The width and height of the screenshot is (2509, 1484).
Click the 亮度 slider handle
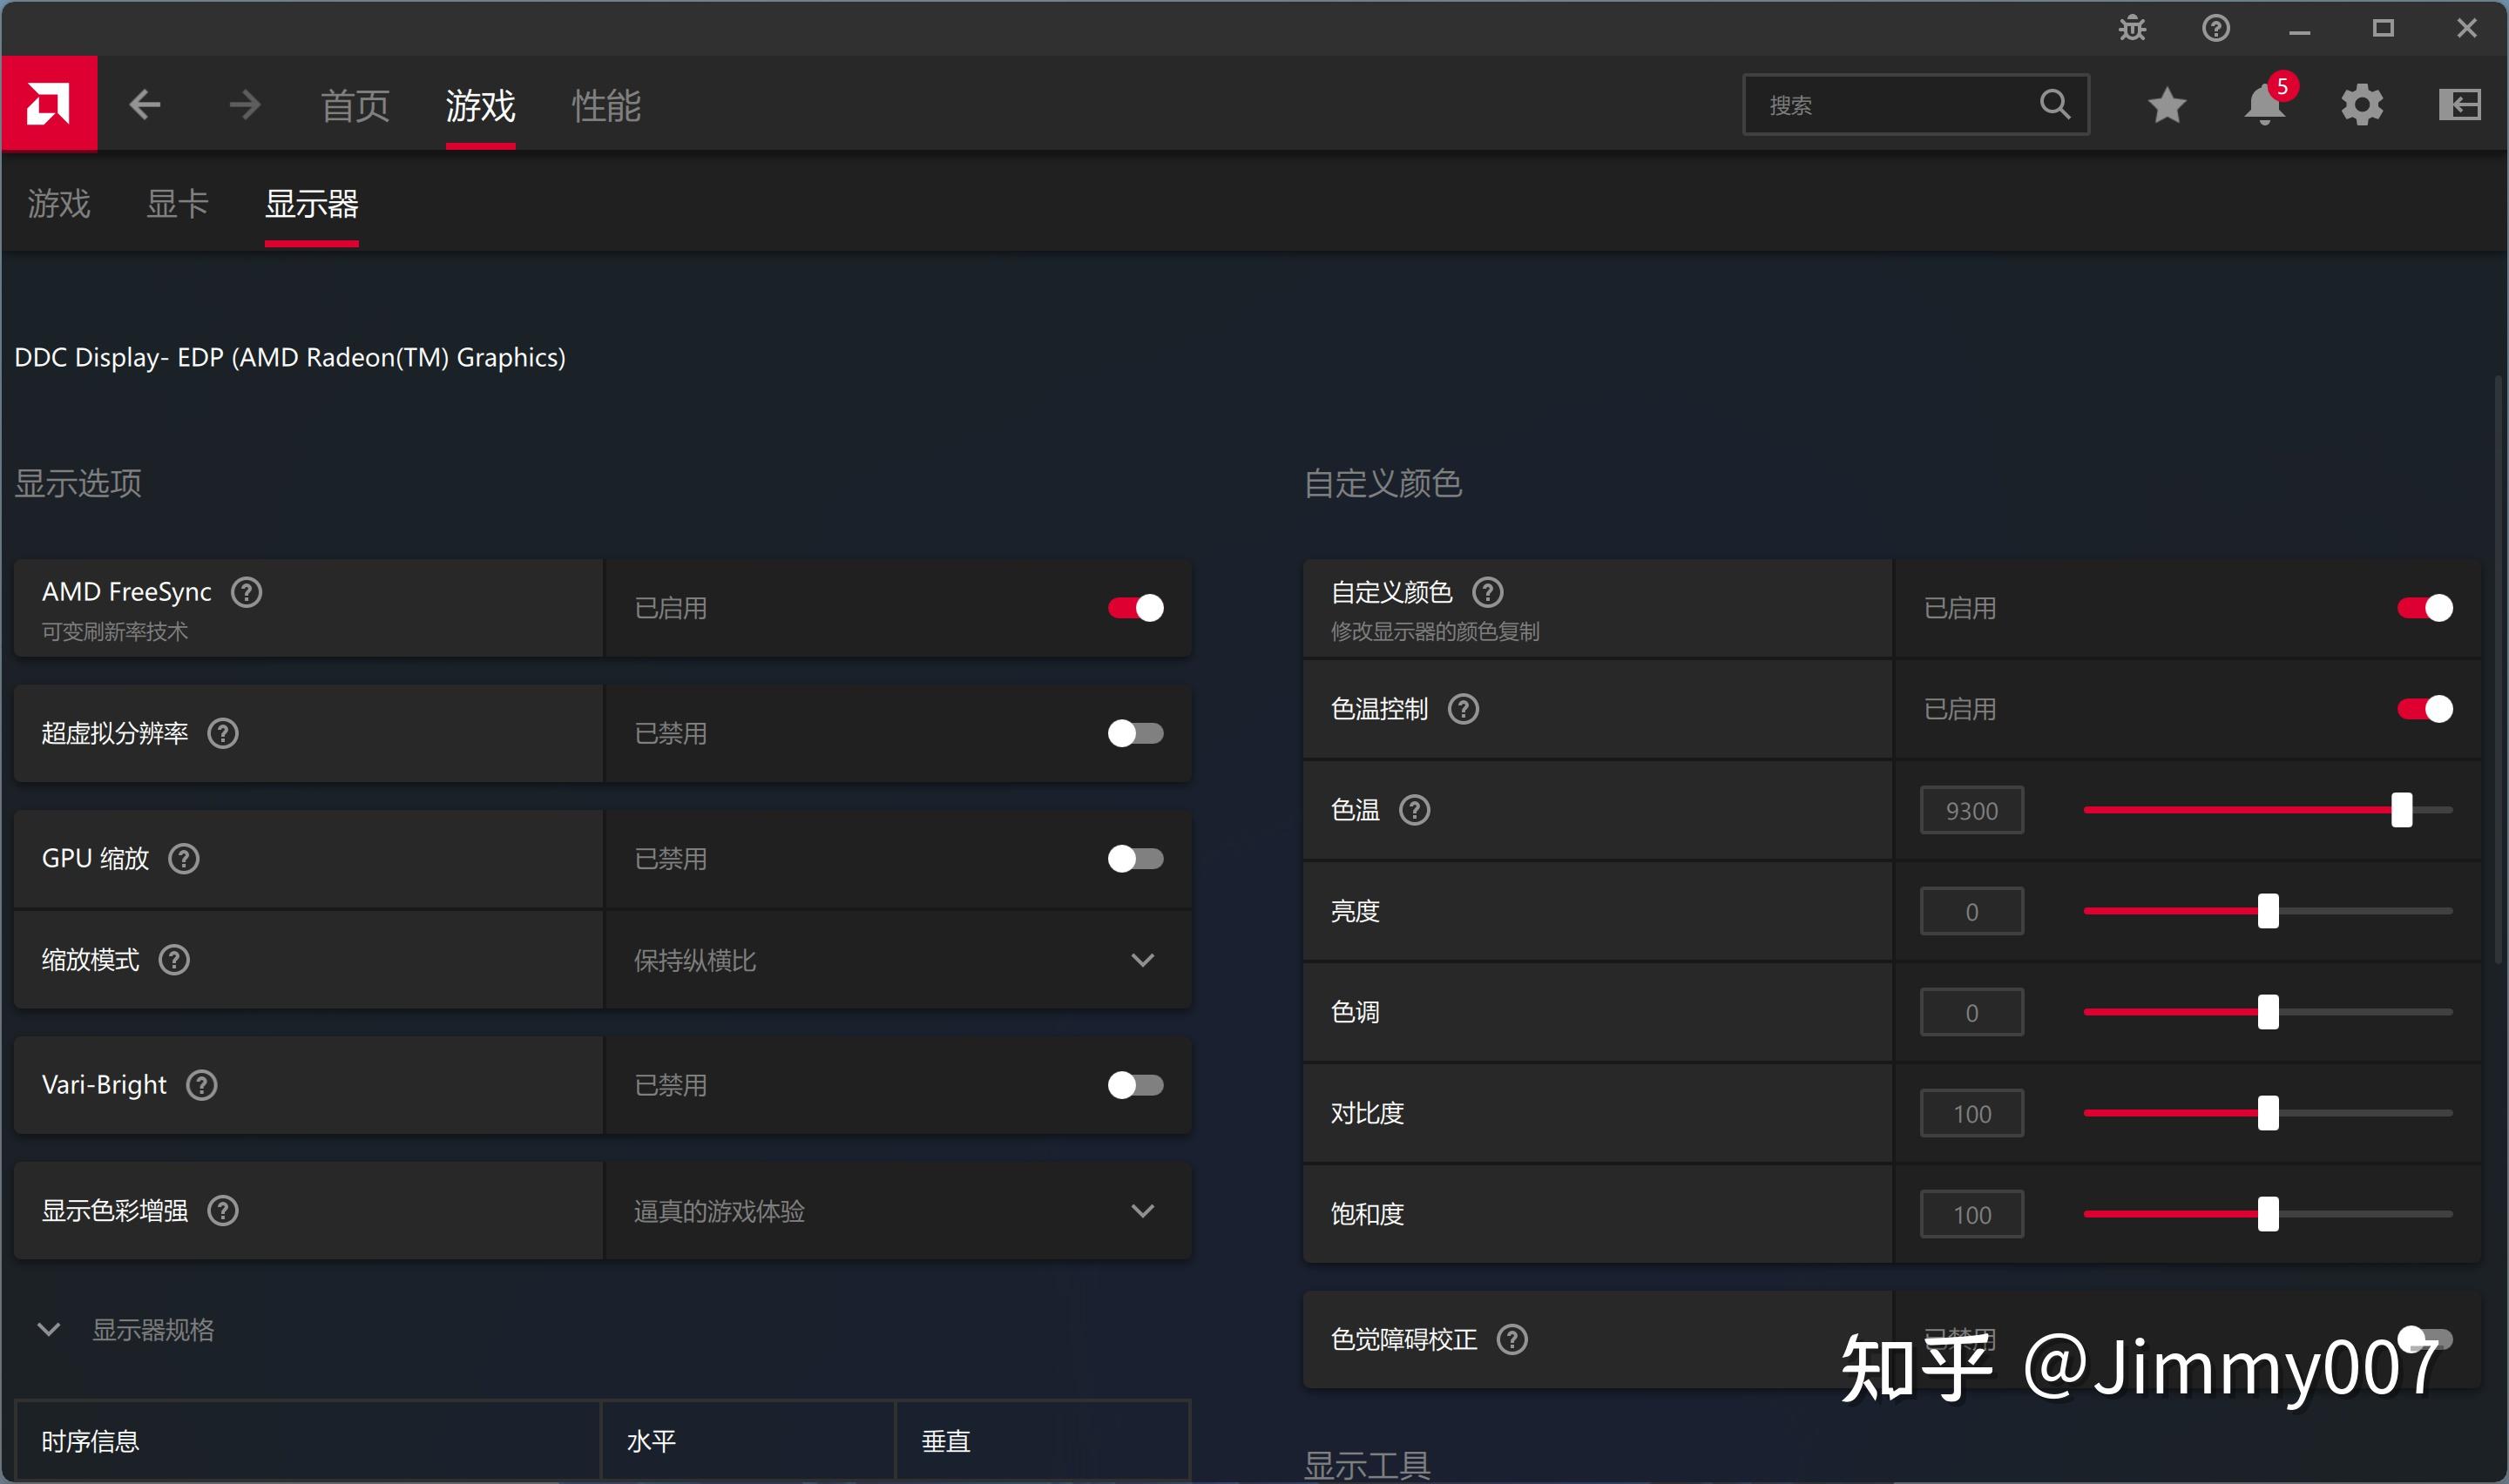2268,911
